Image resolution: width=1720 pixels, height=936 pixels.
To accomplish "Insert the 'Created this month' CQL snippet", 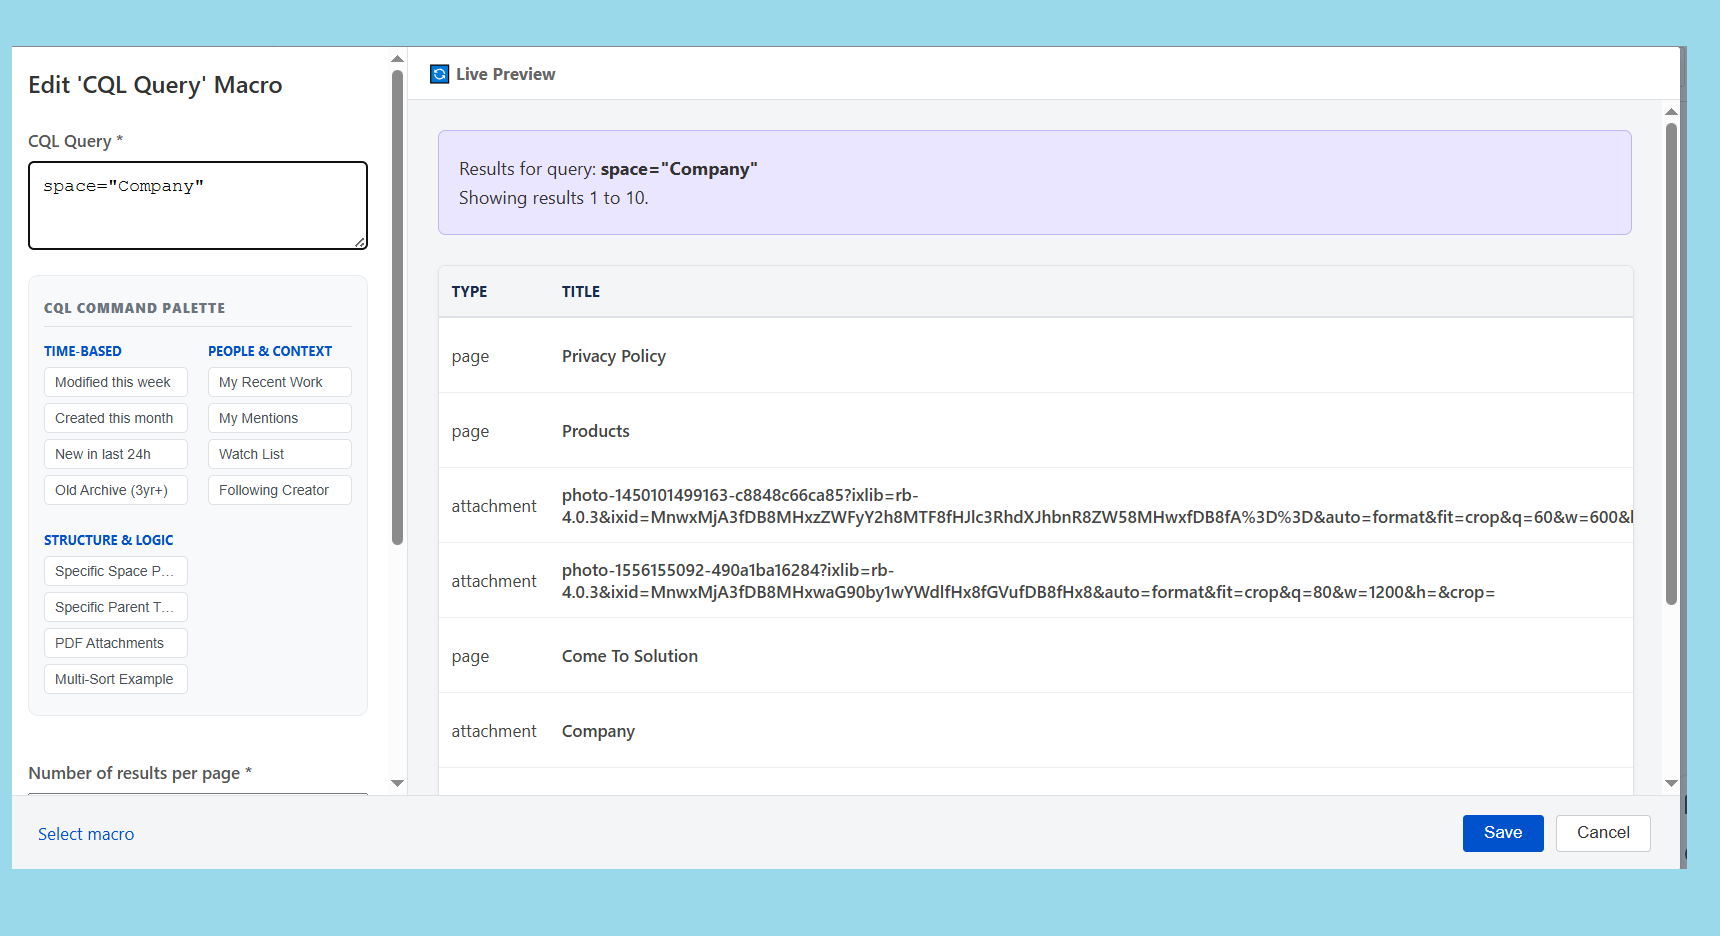I will pyautogui.click(x=115, y=418).
